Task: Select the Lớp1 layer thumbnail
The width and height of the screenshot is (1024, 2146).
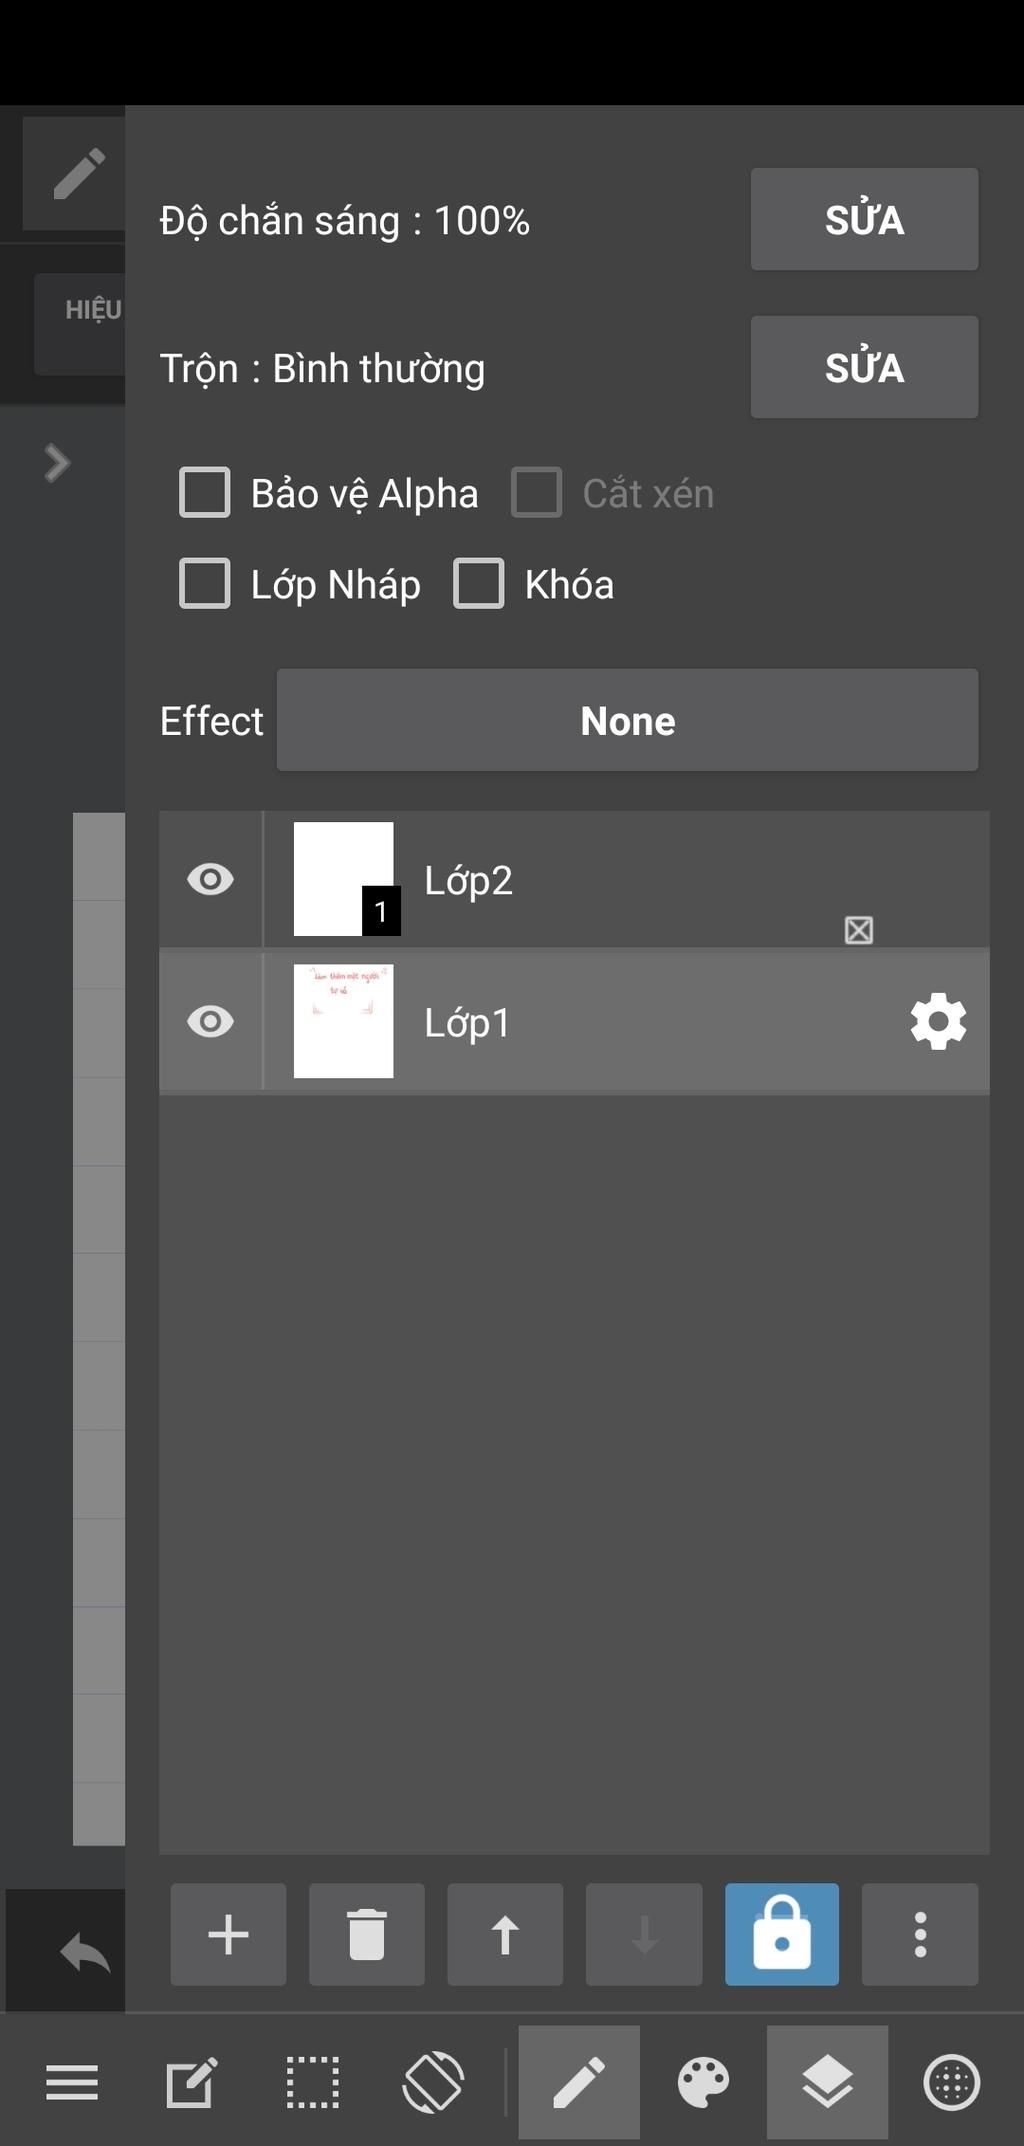Action: click(x=343, y=1021)
